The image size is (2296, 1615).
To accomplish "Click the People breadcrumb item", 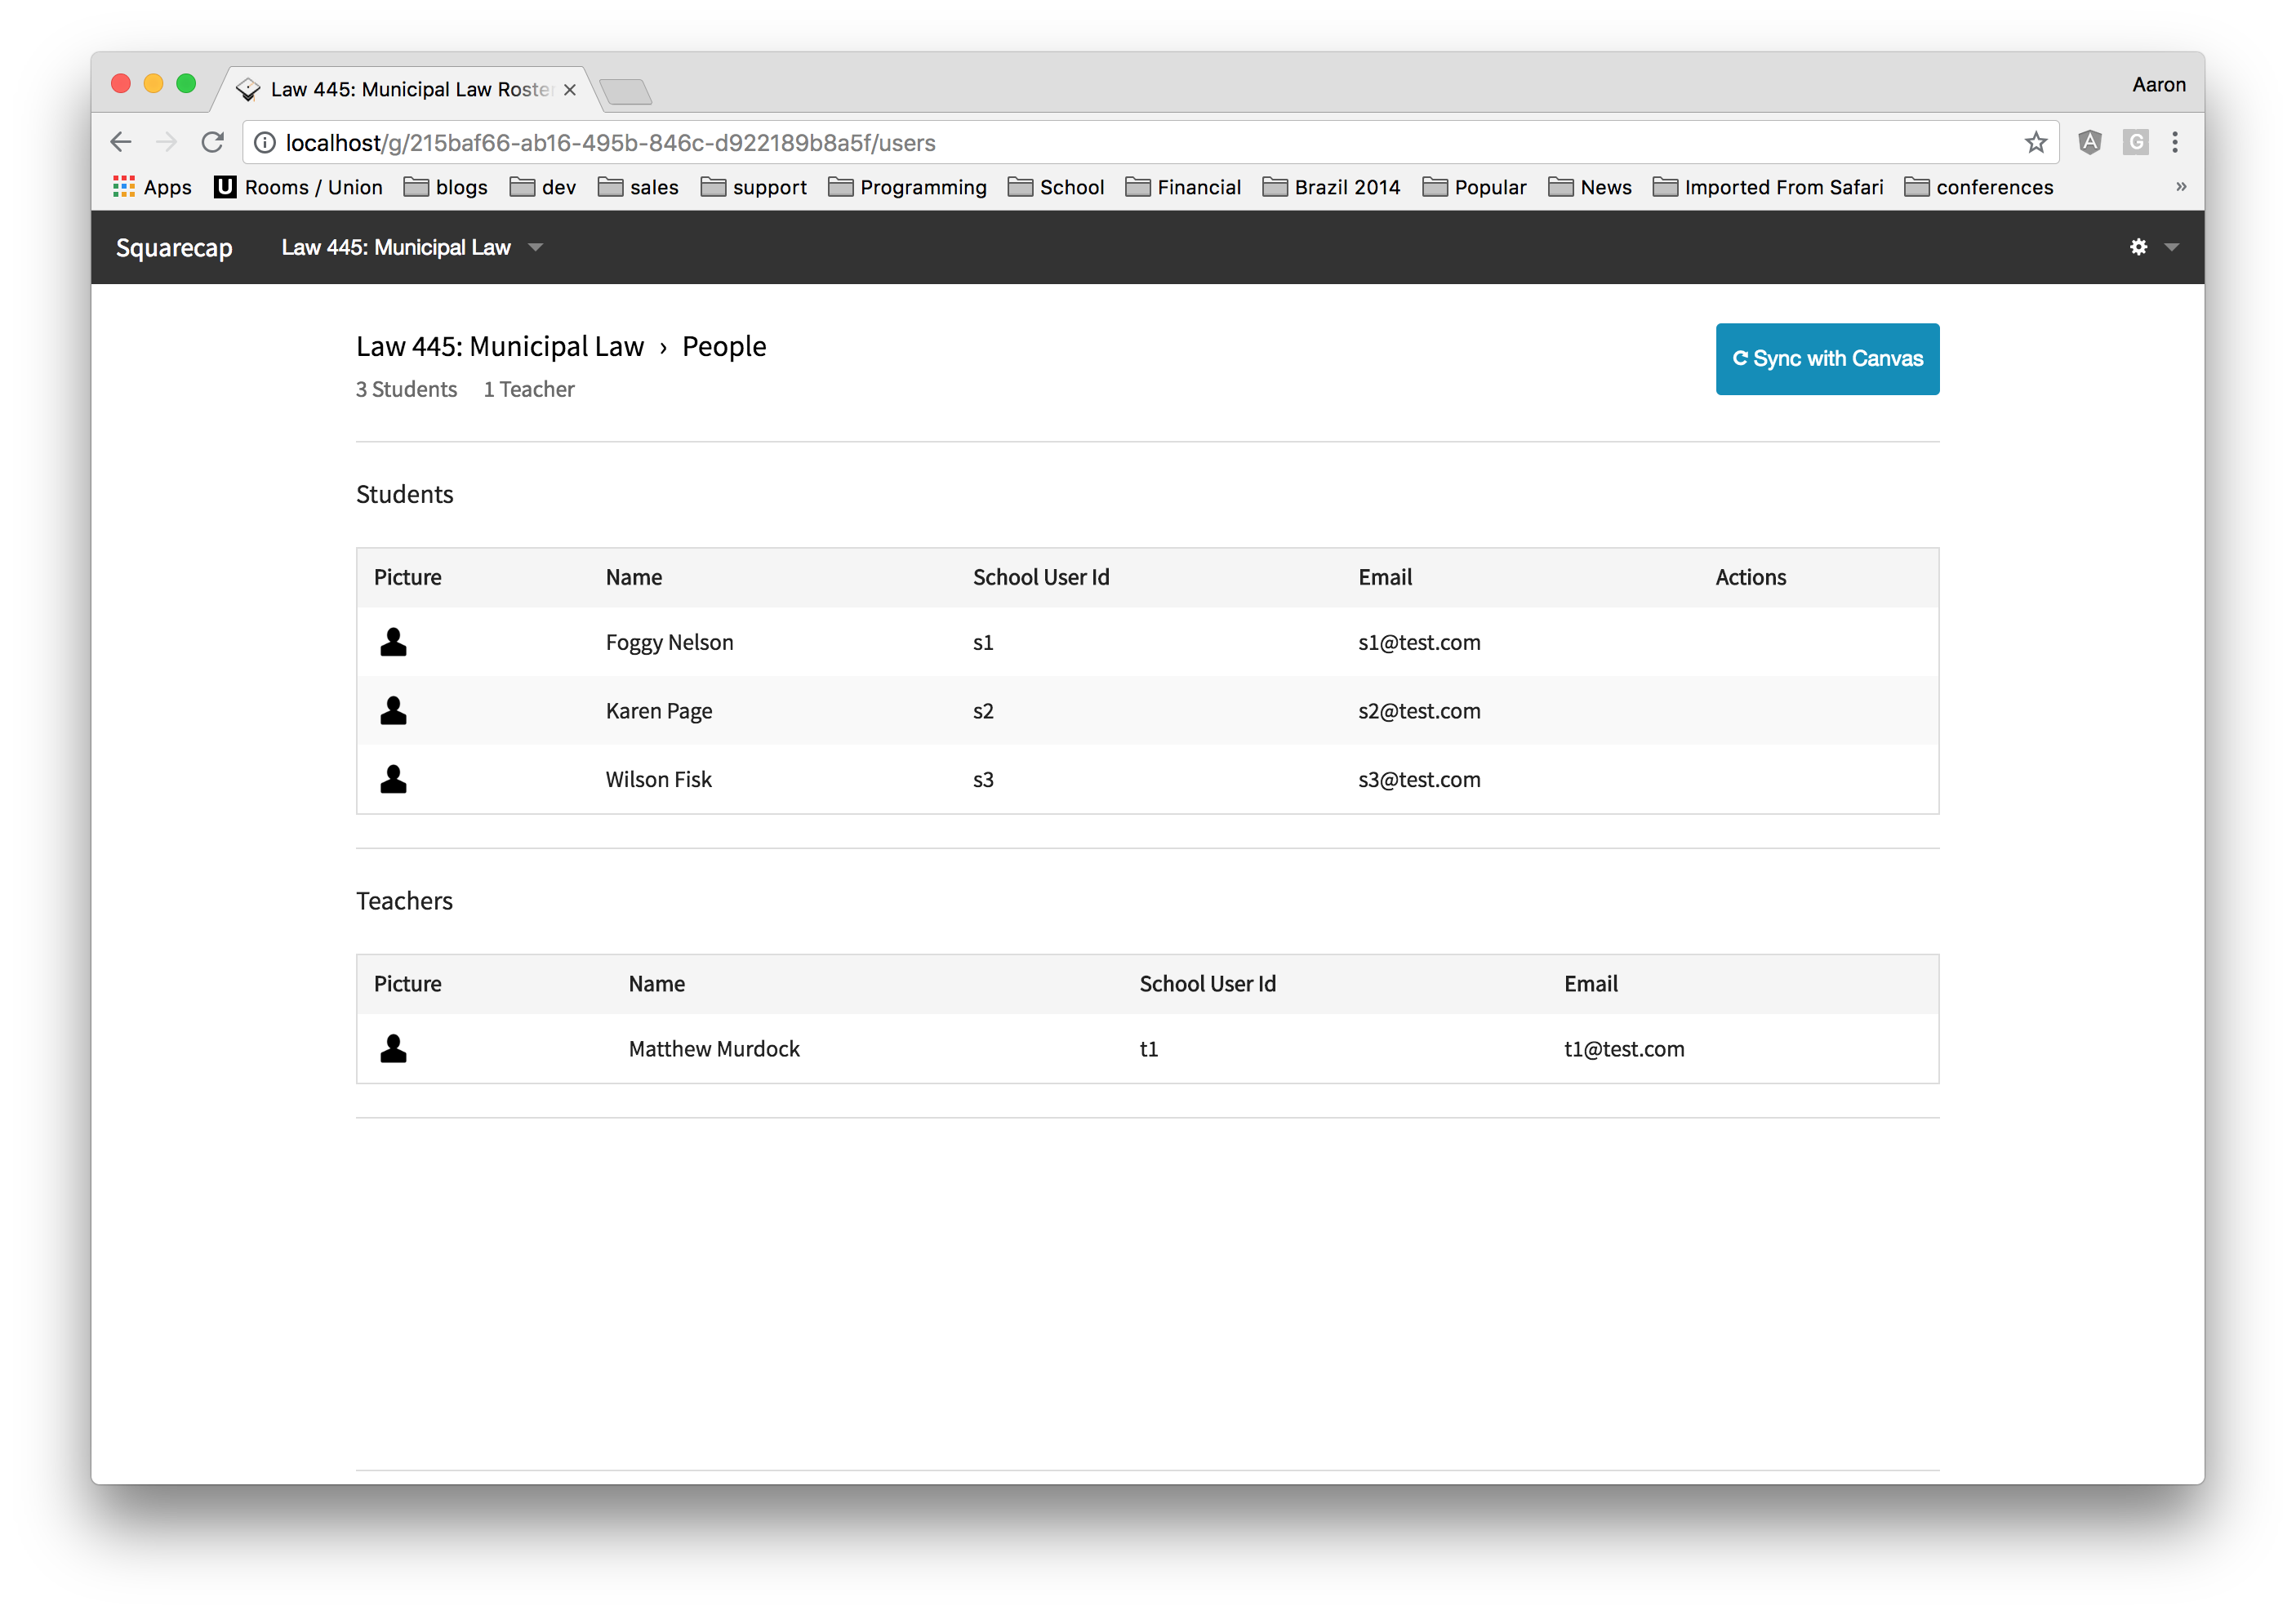I will [728, 345].
